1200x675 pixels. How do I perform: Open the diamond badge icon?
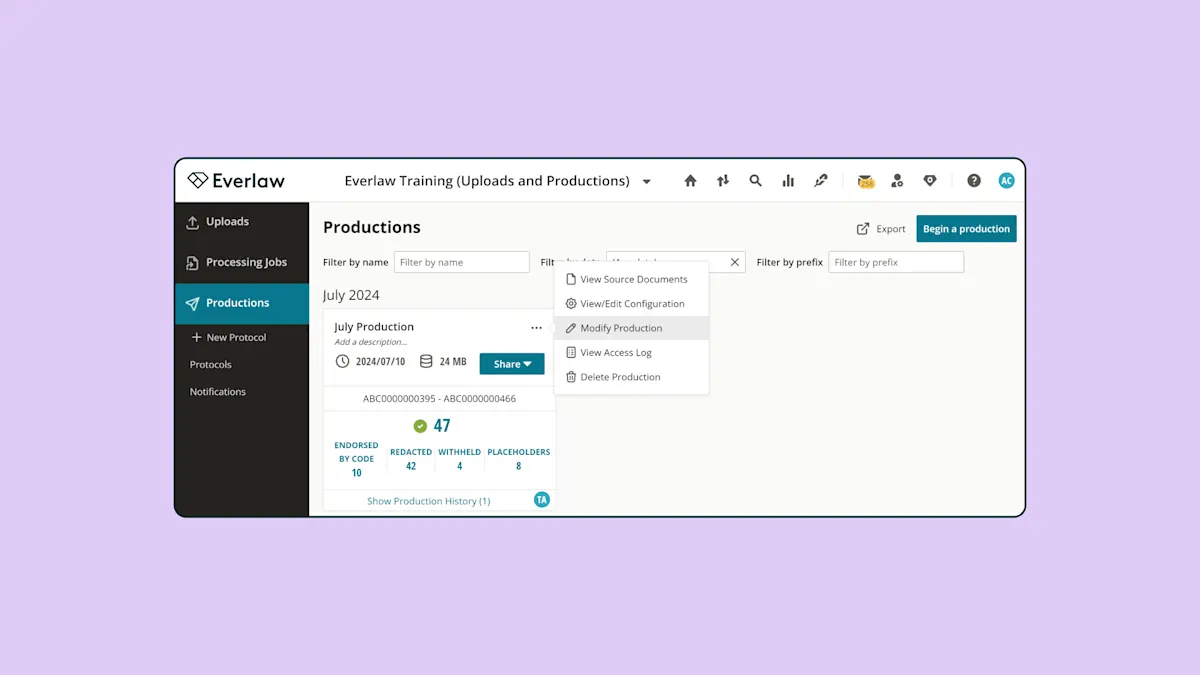click(x=930, y=181)
